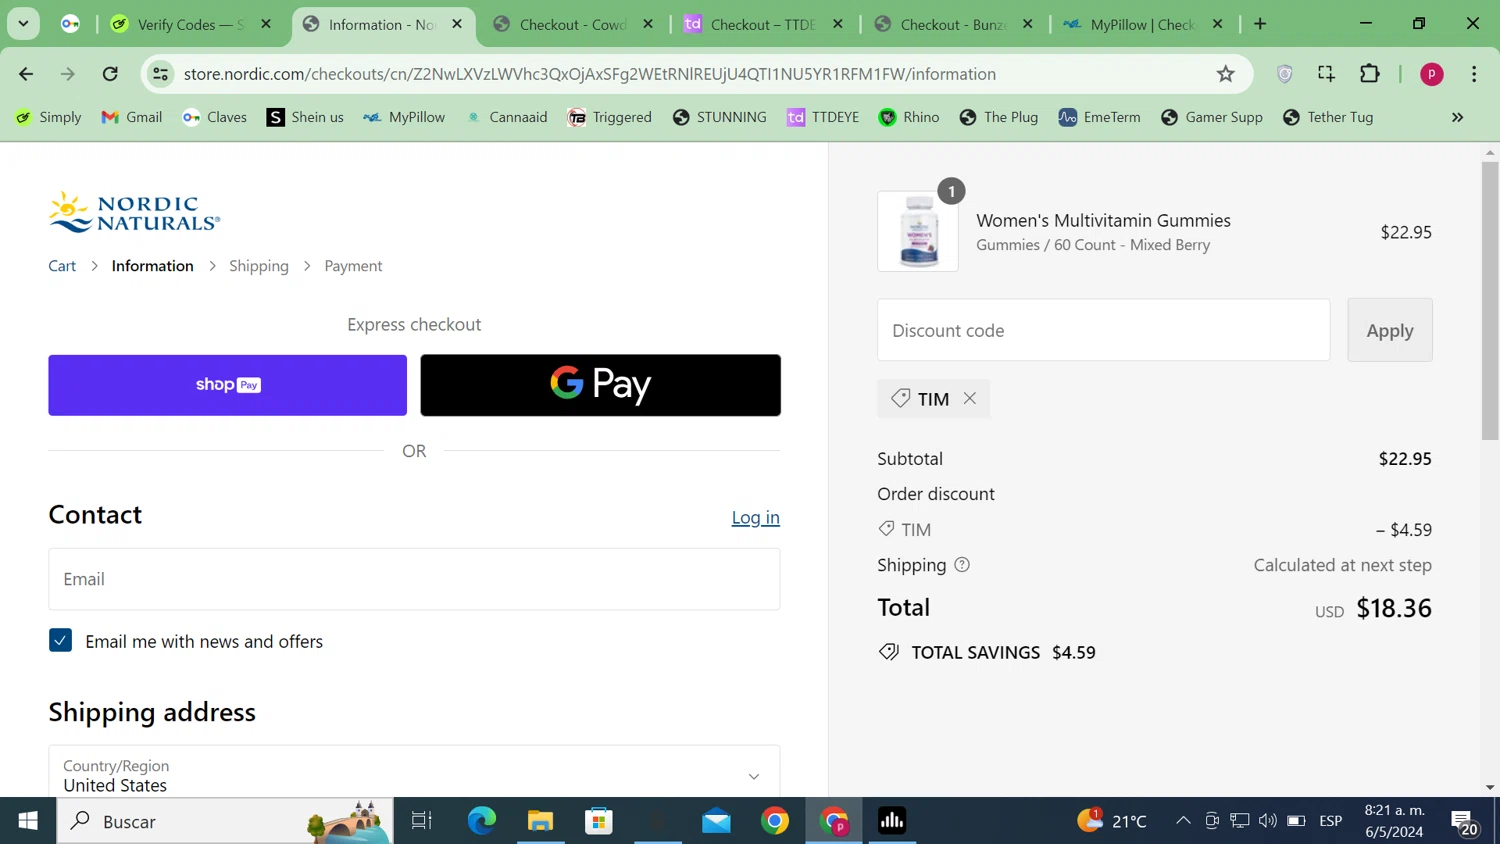The width and height of the screenshot is (1500, 844).
Task: Open Task View on the taskbar
Action: tap(422, 821)
